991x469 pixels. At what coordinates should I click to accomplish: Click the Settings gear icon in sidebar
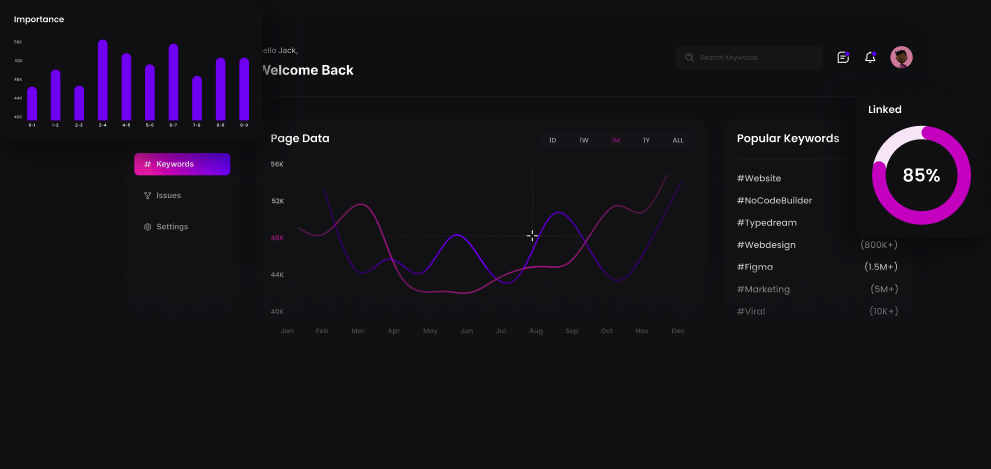[x=147, y=226]
